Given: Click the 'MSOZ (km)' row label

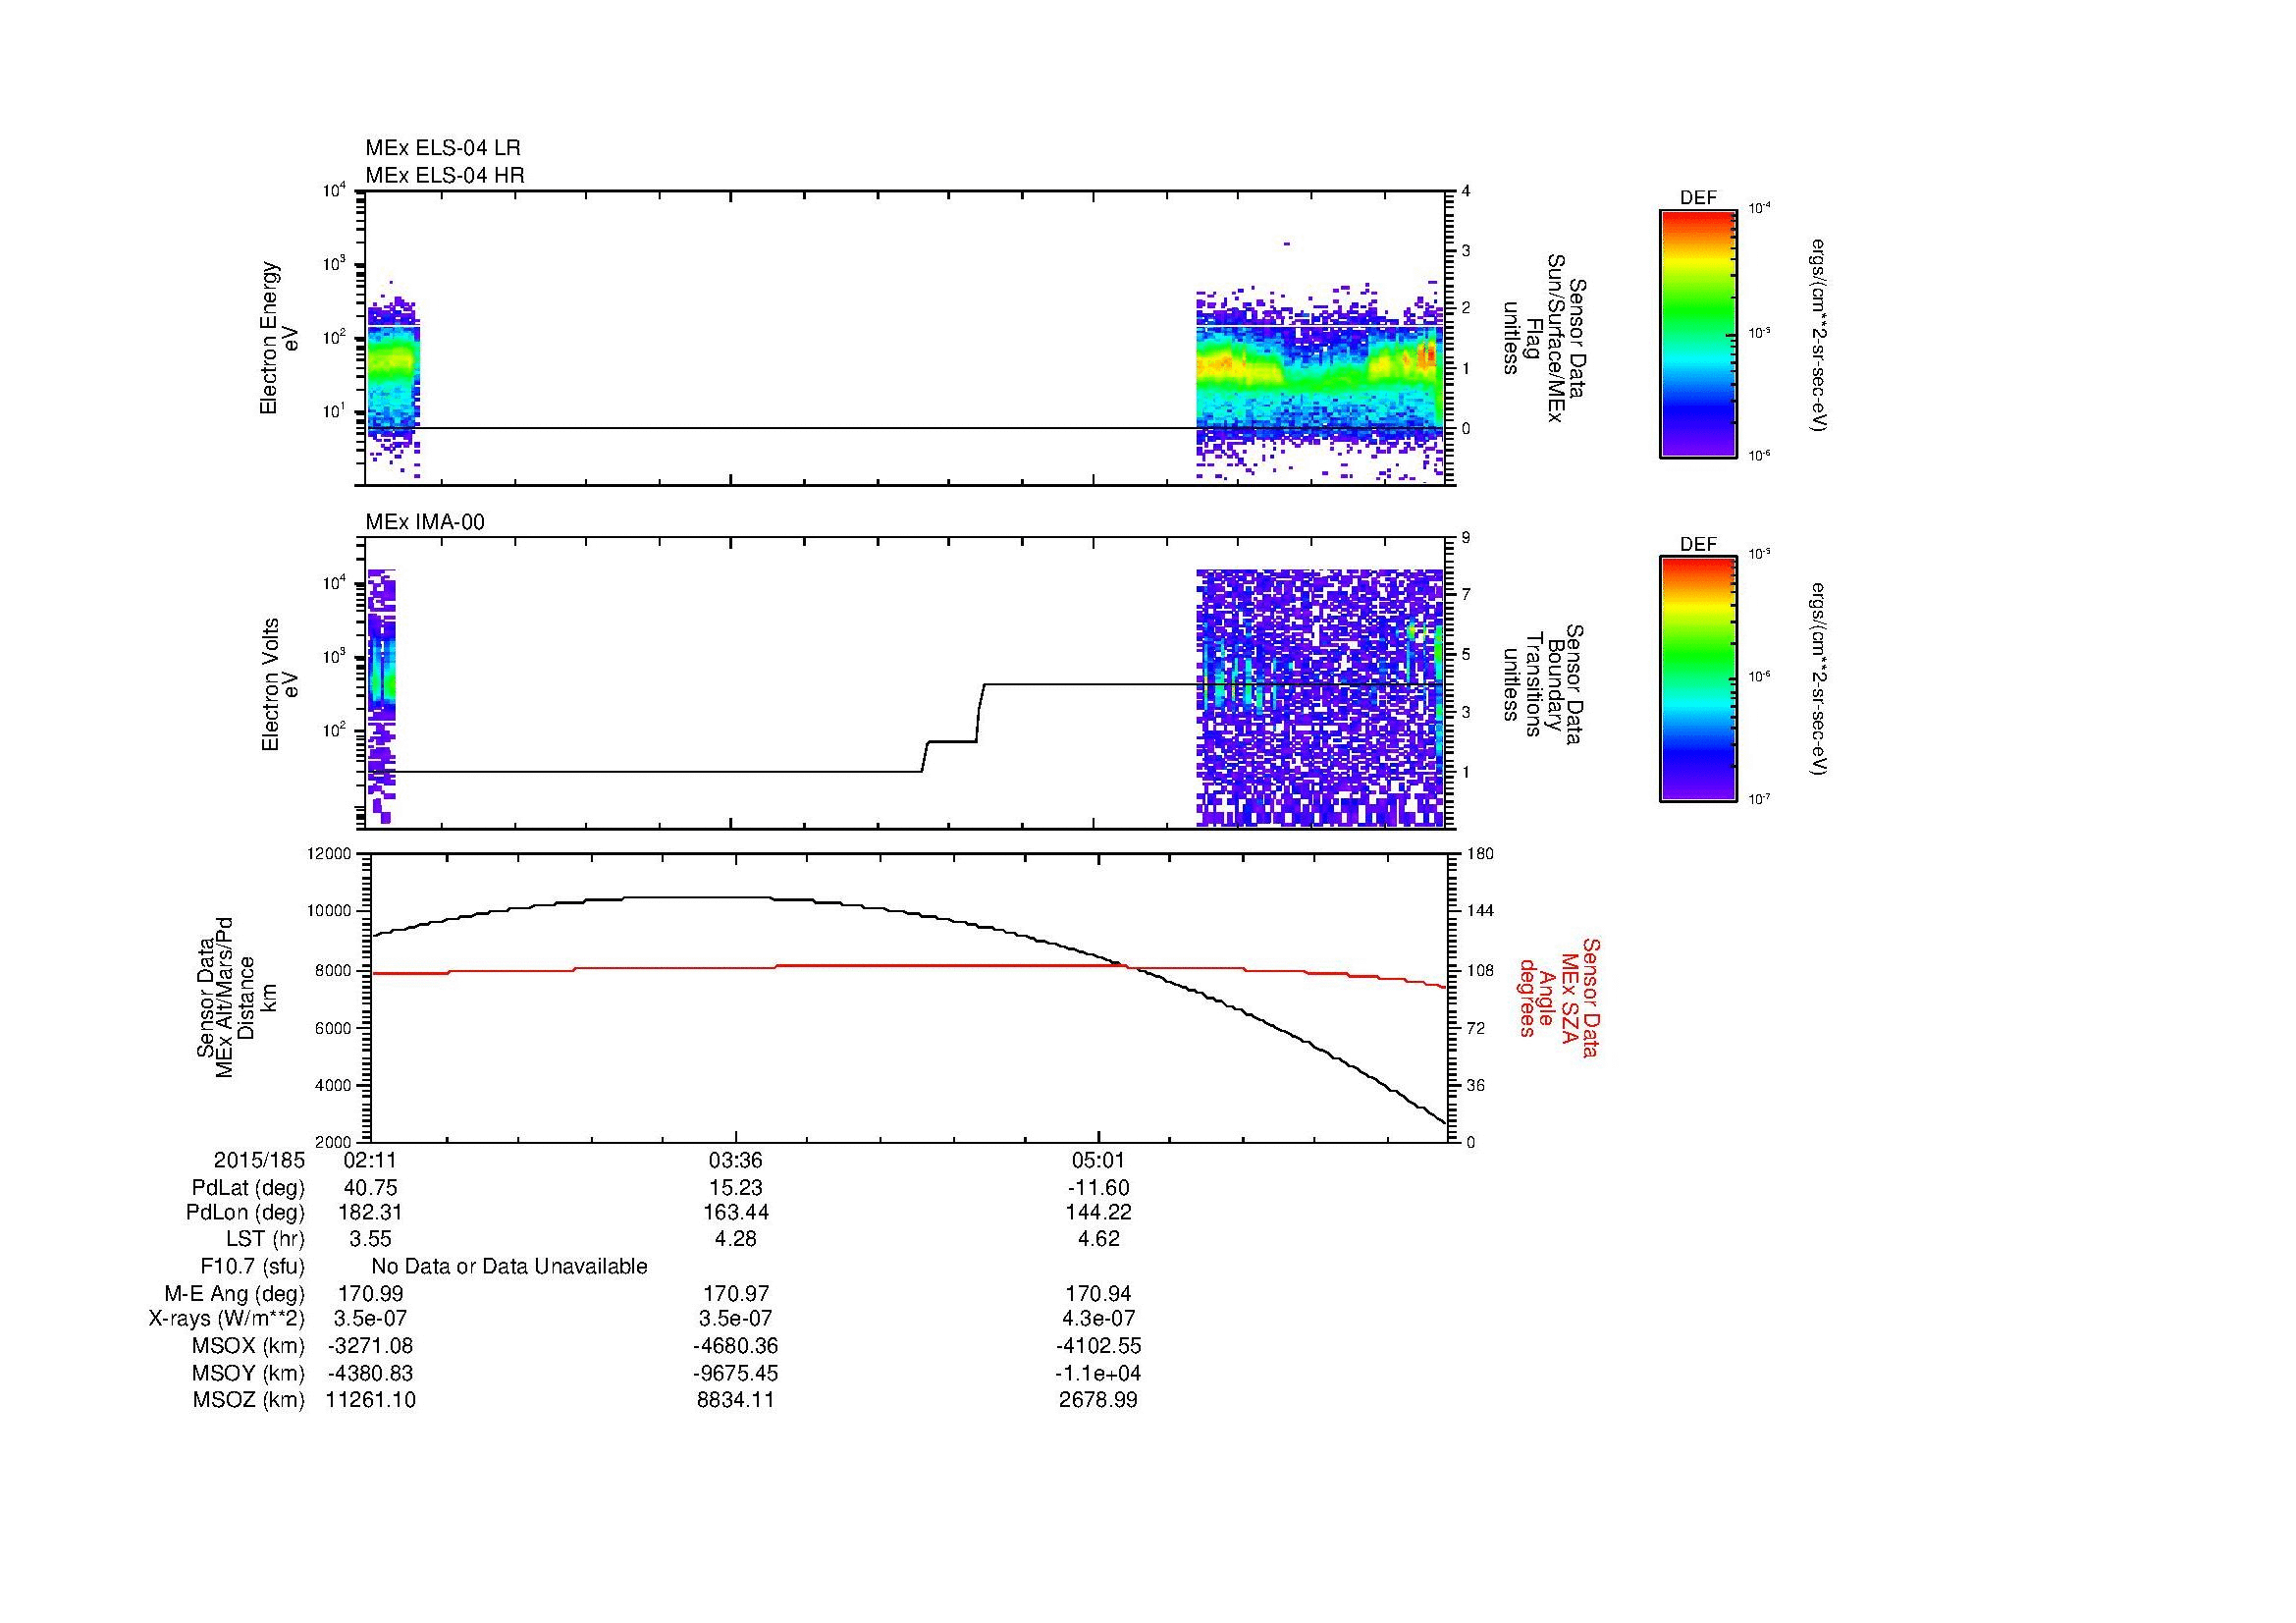Looking at the screenshot, I should click(249, 1401).
